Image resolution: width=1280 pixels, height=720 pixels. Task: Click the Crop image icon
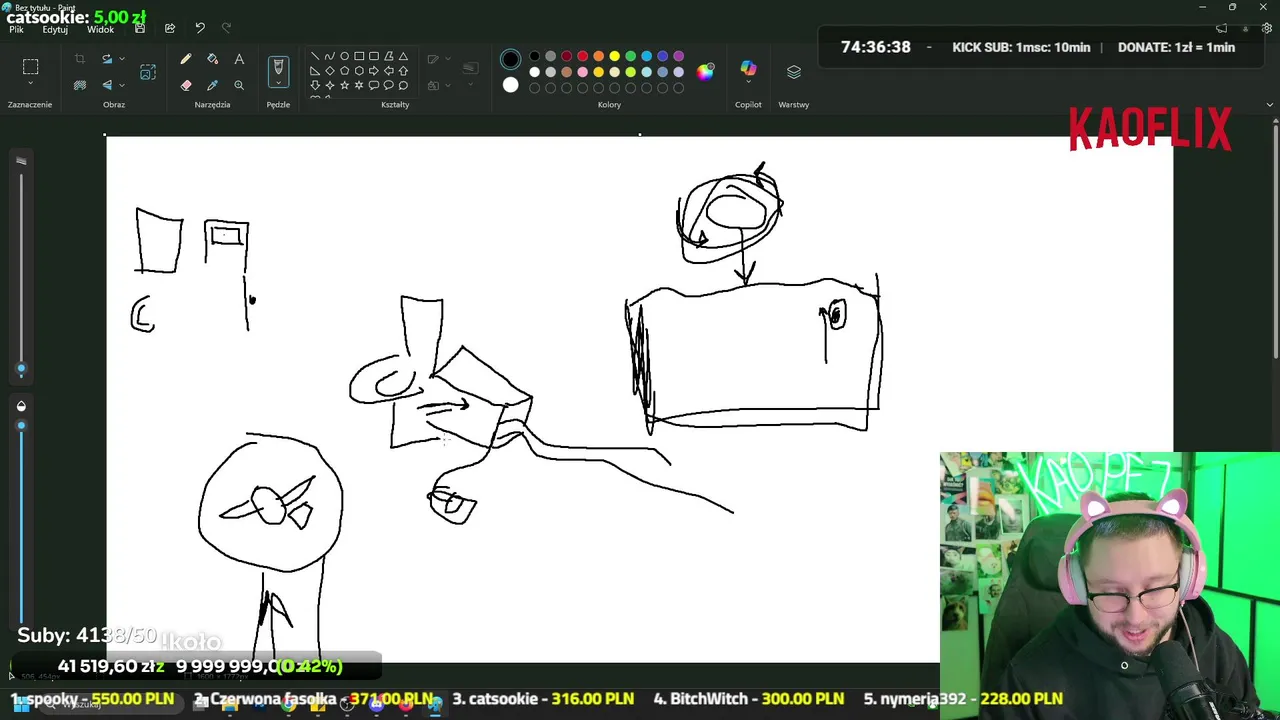point(80,59)
